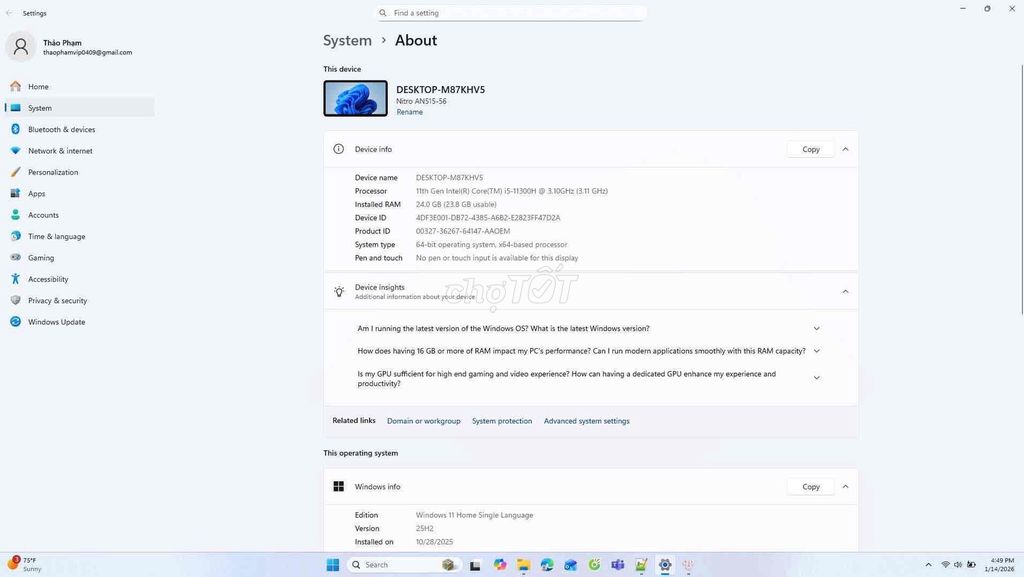The image size is (1024, 577).
Task: Open Bluetooth & devices settings
Action: pos(61,129)
